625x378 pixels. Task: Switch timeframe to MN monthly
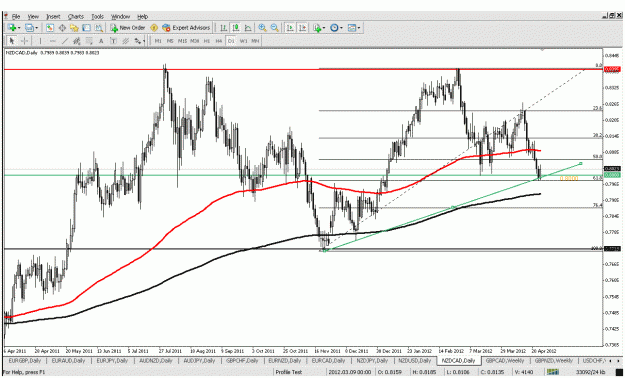(x=256, y=41)
